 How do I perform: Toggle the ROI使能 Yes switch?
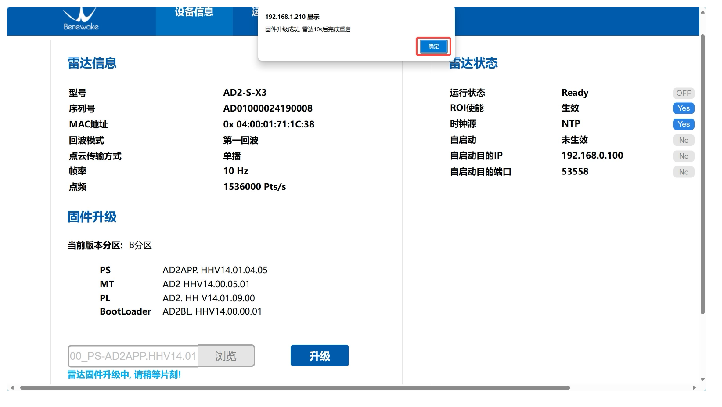click(x=683, y=109)
